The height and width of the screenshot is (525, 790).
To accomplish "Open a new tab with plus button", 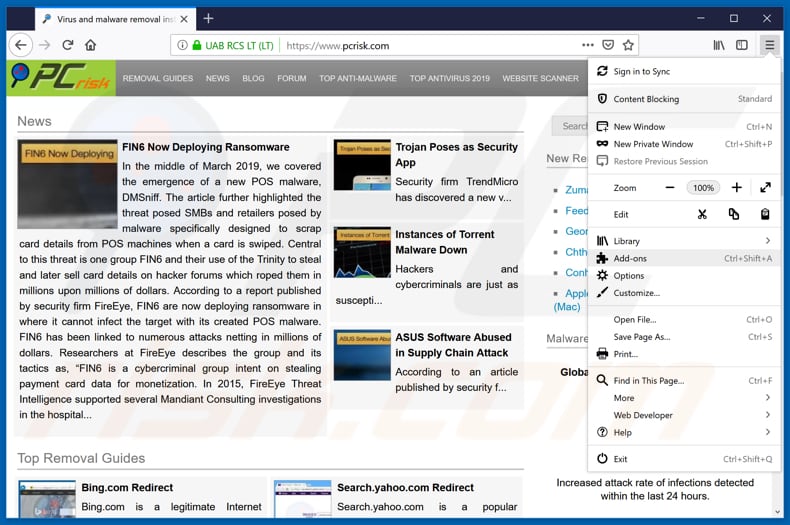I will click(208, 19).
